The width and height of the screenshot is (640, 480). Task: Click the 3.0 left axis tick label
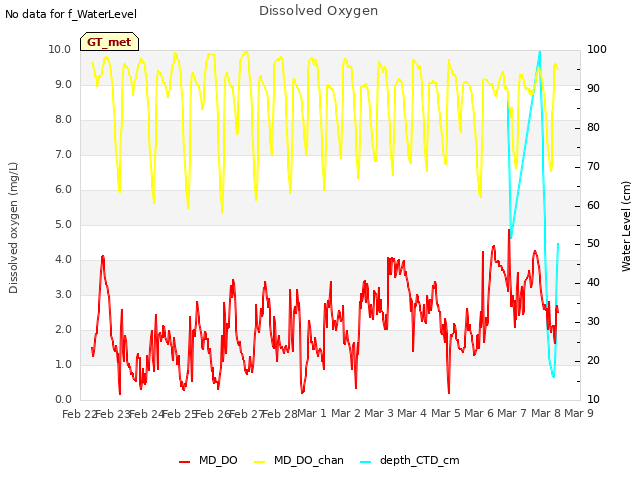click(63, 294)
